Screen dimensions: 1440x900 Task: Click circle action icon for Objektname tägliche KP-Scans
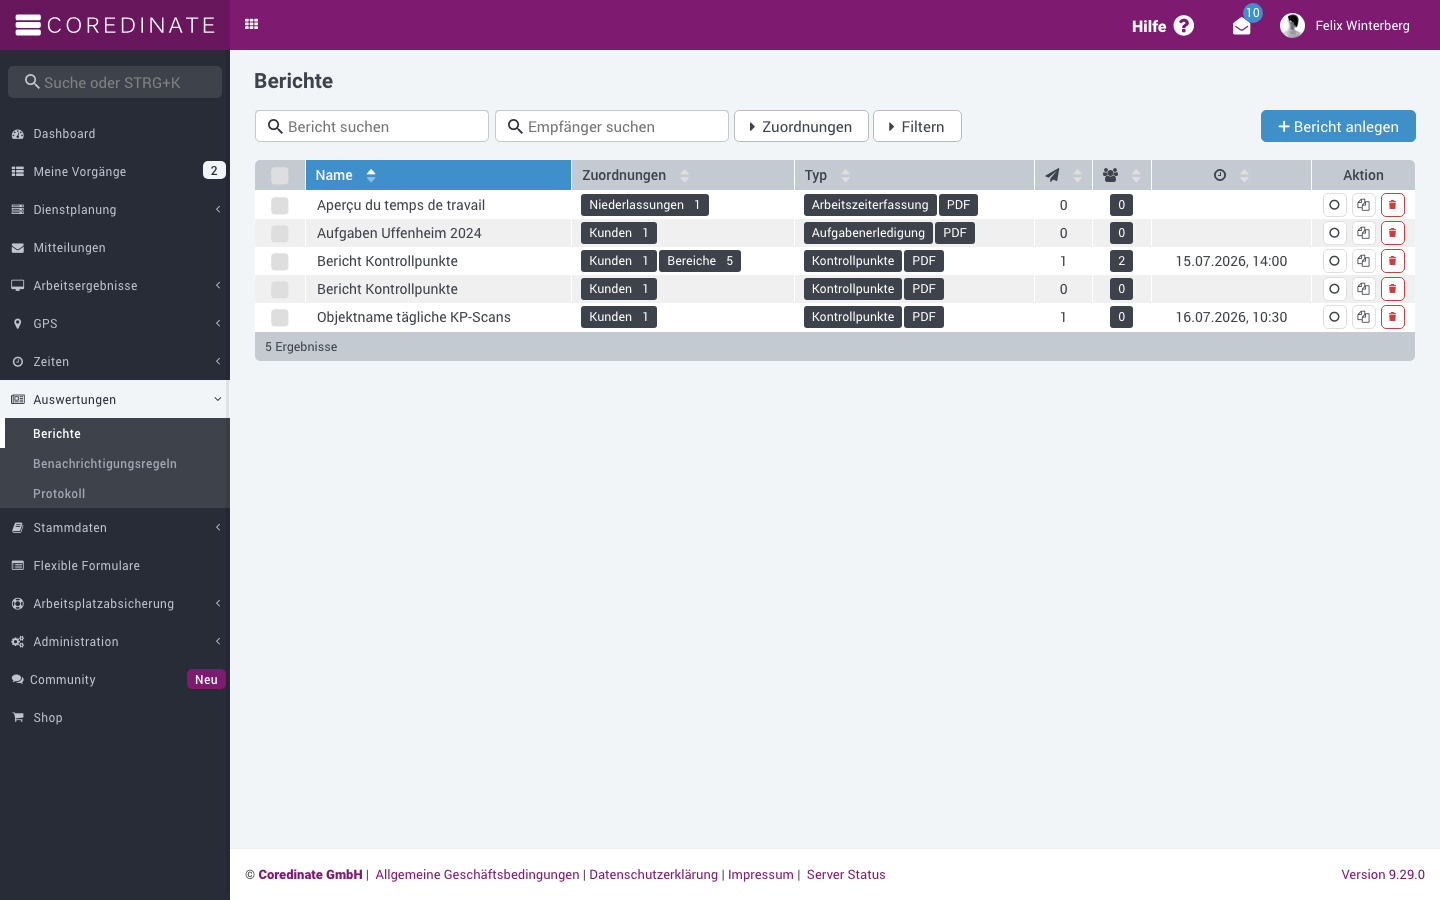click(1334, 317)
